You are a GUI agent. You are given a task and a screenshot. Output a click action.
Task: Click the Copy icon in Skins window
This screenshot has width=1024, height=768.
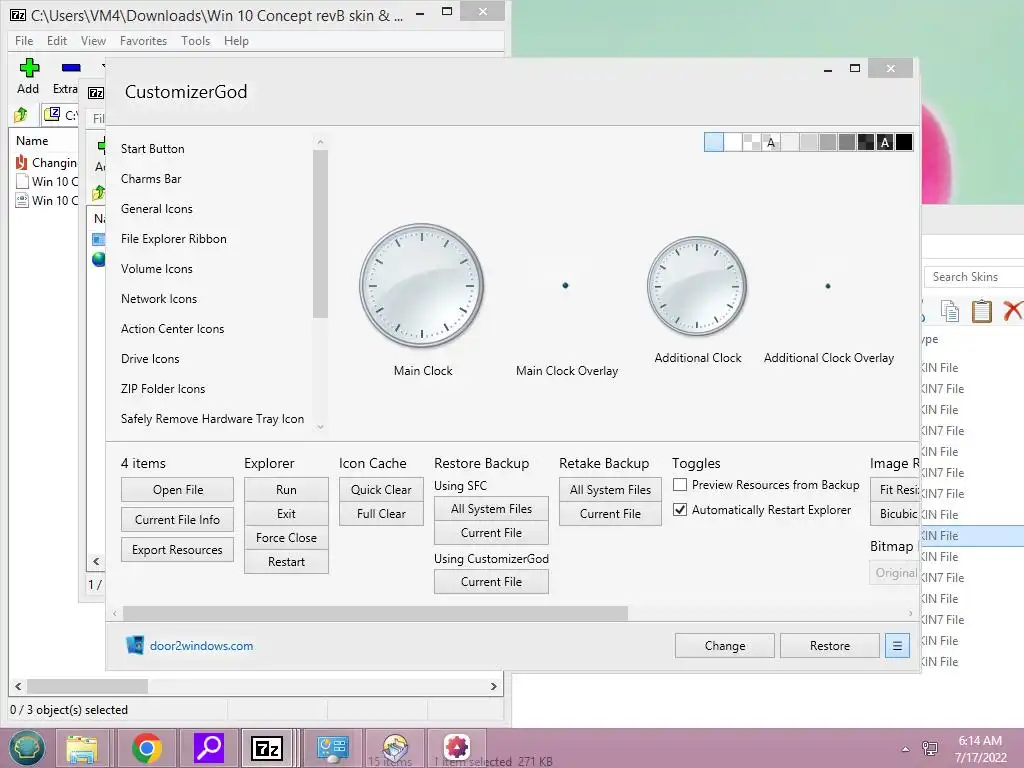(x=950, y=311)
